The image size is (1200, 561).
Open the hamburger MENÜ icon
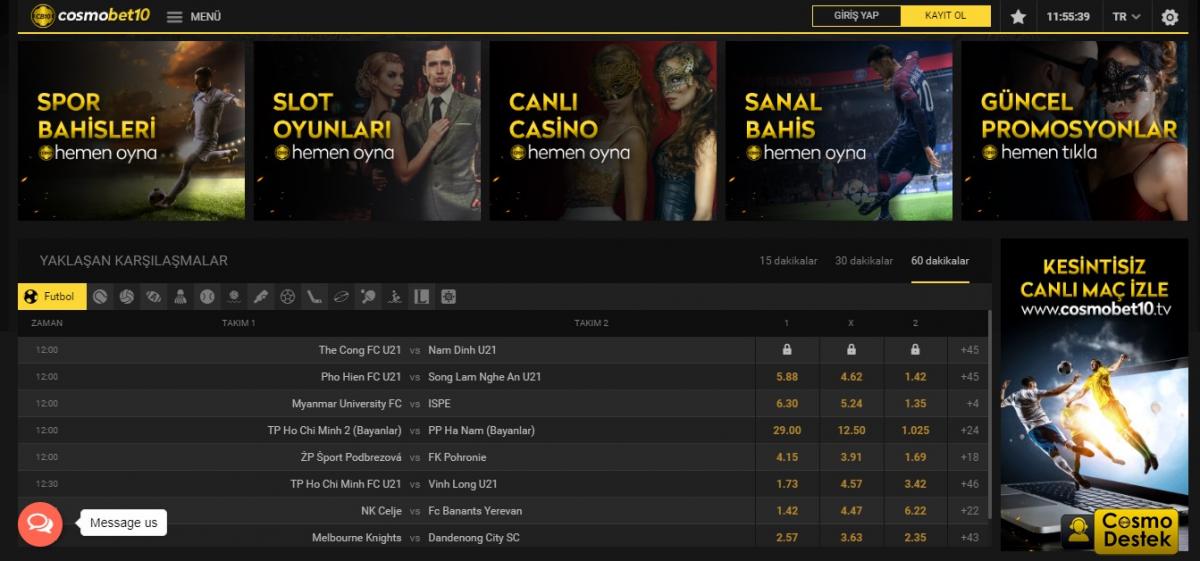(x=175, y=17)
